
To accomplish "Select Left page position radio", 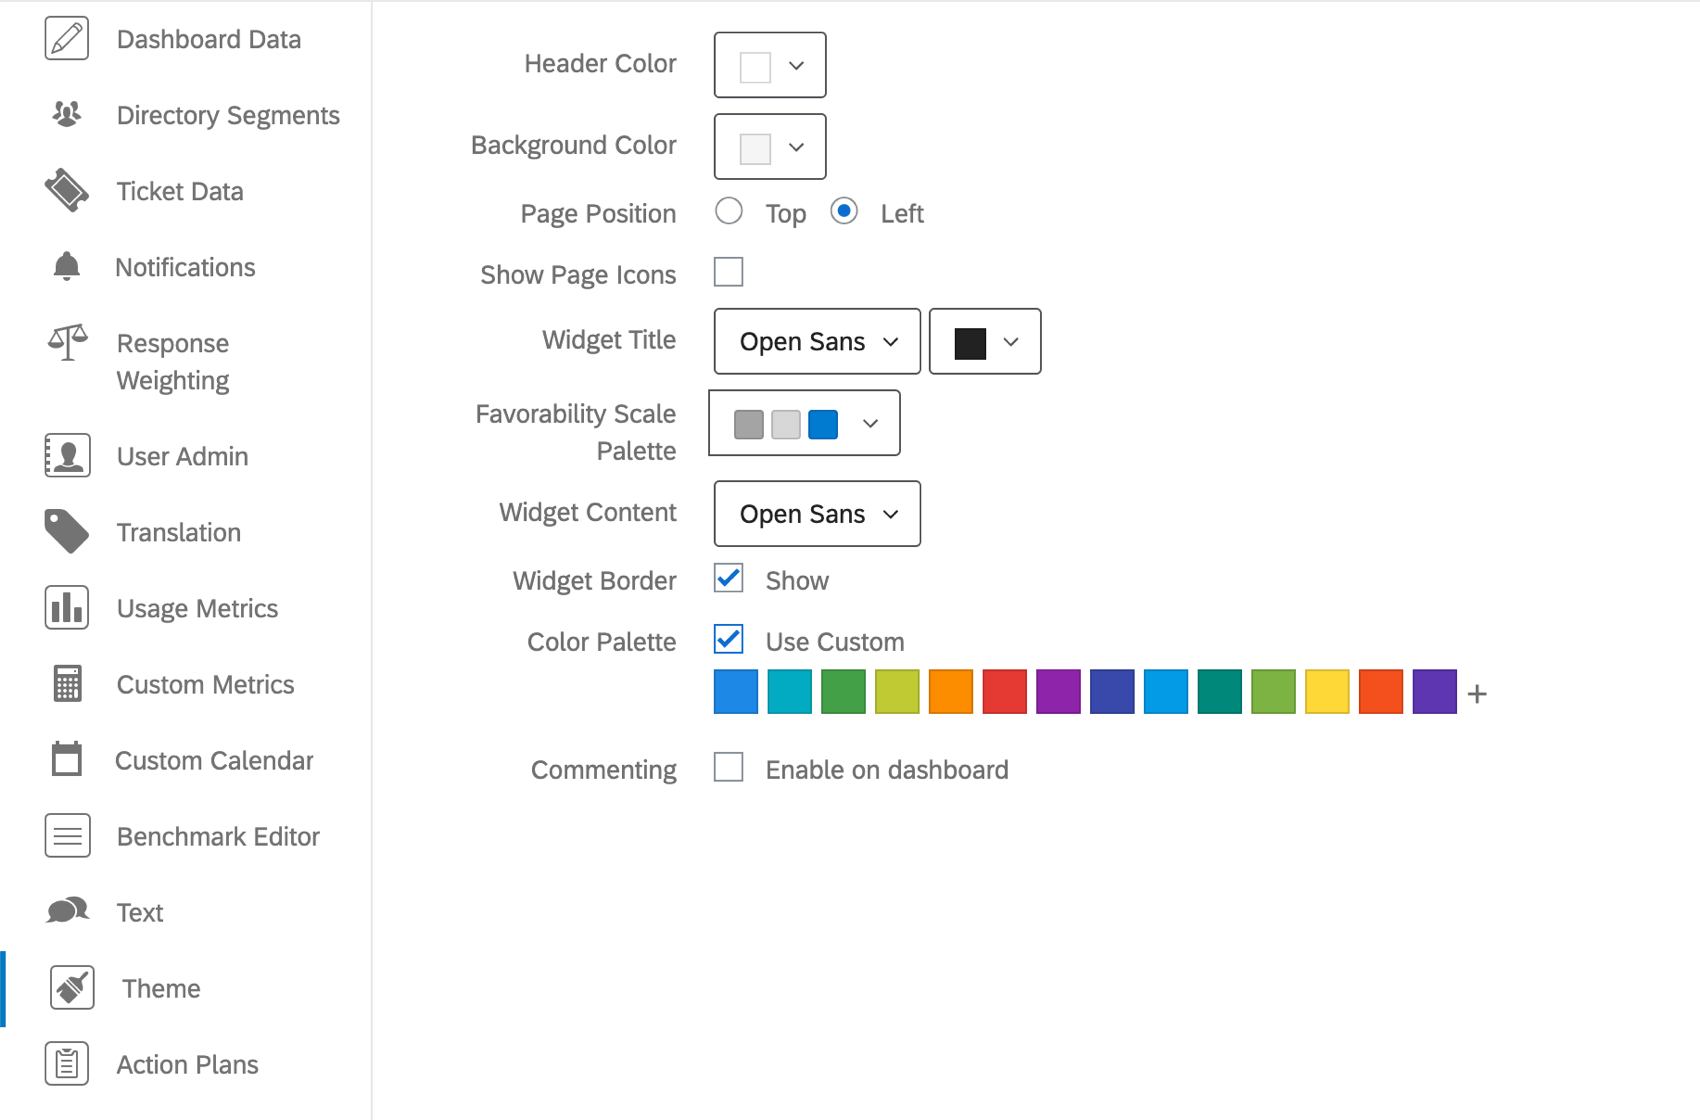I will click(x=844, y=211).
